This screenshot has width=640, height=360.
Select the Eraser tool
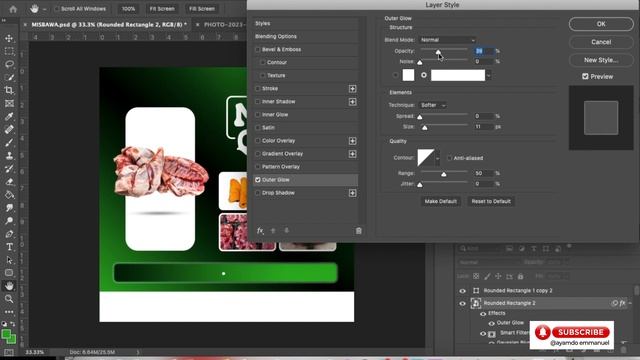pos(9,182)
